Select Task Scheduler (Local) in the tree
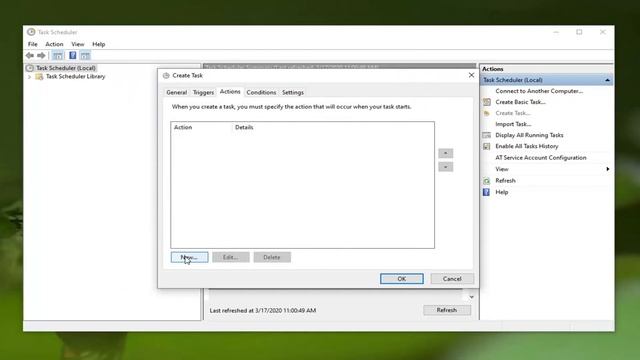The image size is (640, 360). coord(66,68)
